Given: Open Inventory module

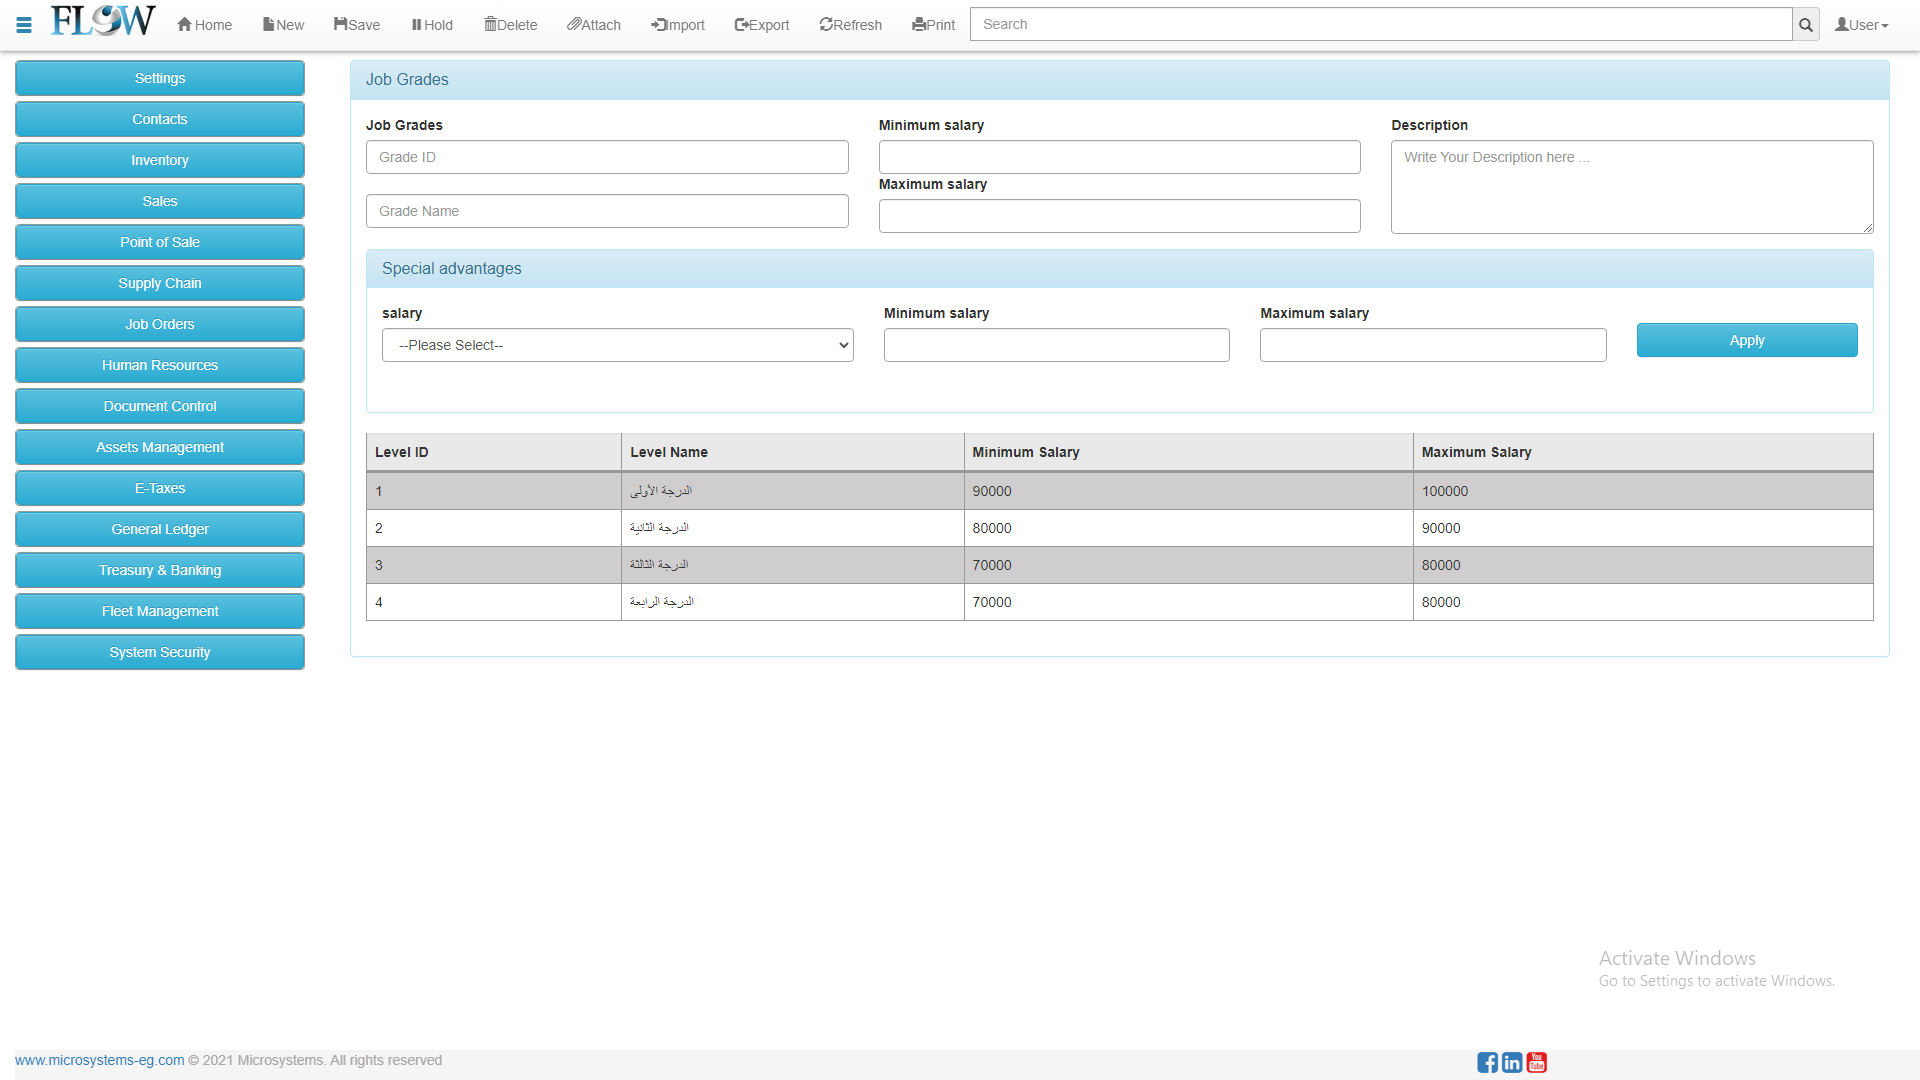Looking at the screenshot, I should click(160, 160).
